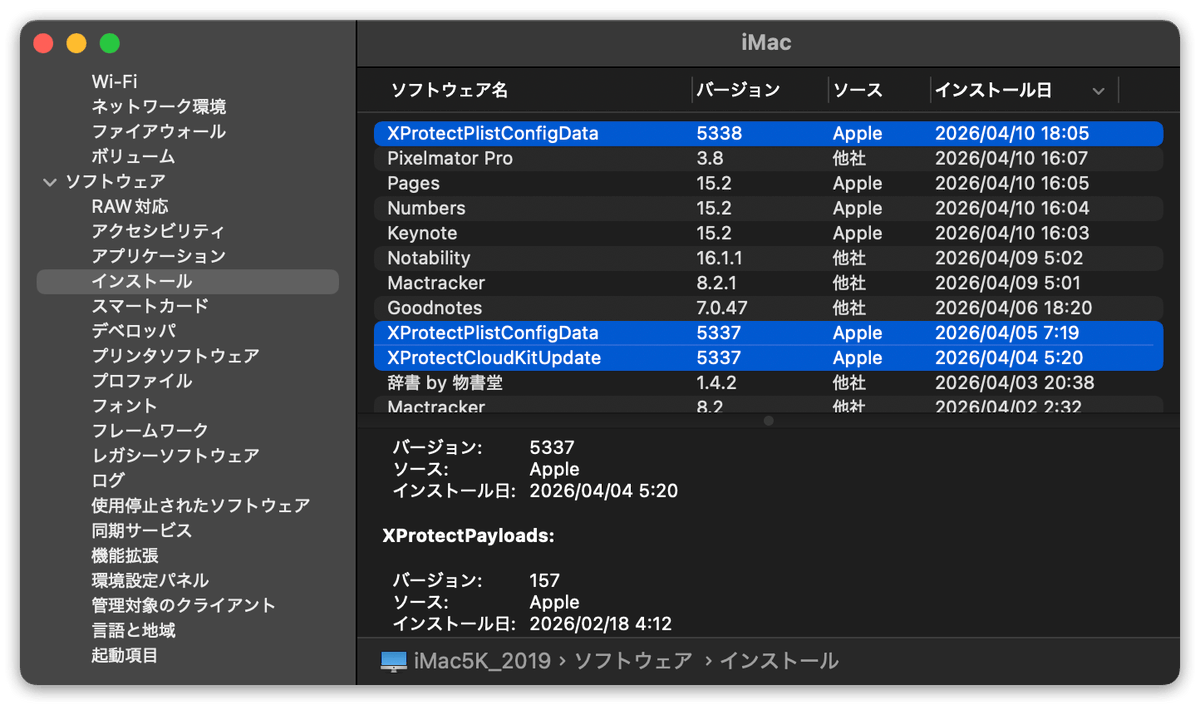Click the XProtectPayloads: heading in detail pane
1200x705 pixels.
click(x=468, y=536)
